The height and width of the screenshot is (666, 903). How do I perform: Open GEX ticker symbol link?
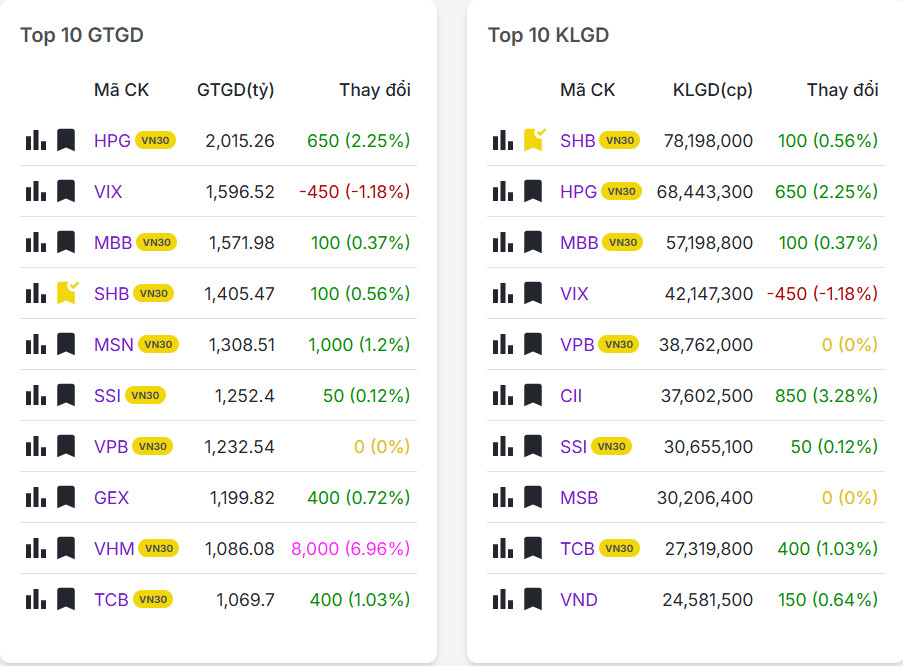[x=112, y=498]
